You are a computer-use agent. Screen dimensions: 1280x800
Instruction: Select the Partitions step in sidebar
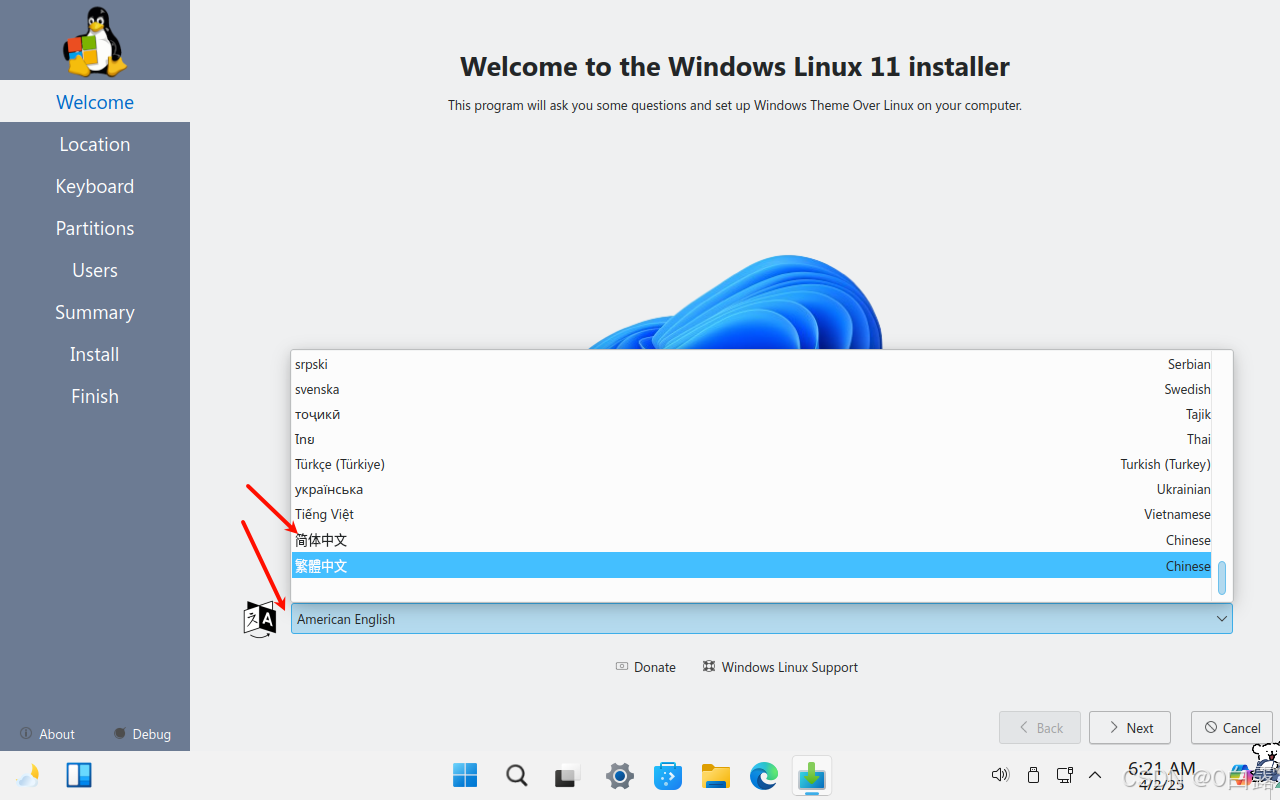[95, 228]
